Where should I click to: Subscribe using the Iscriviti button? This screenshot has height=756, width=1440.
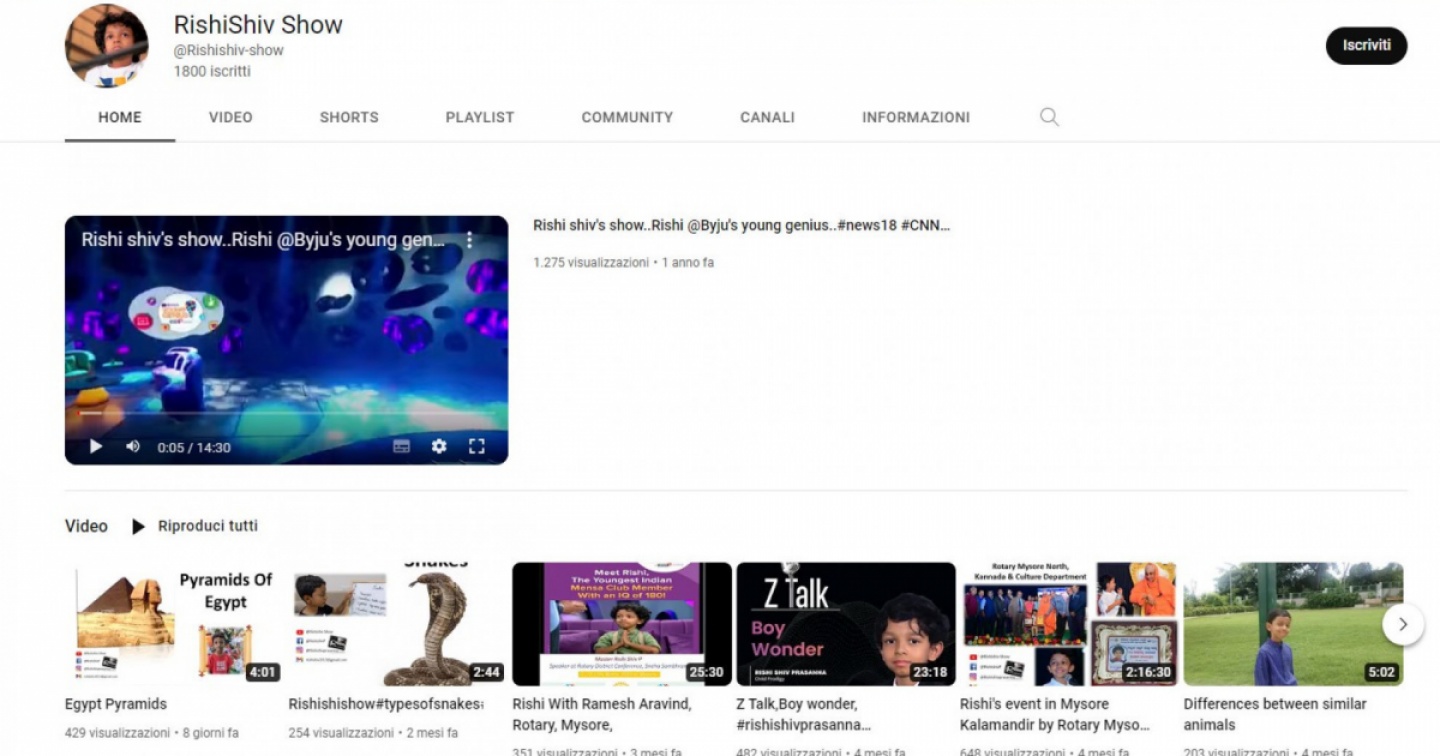click(x=1366, y=46)
